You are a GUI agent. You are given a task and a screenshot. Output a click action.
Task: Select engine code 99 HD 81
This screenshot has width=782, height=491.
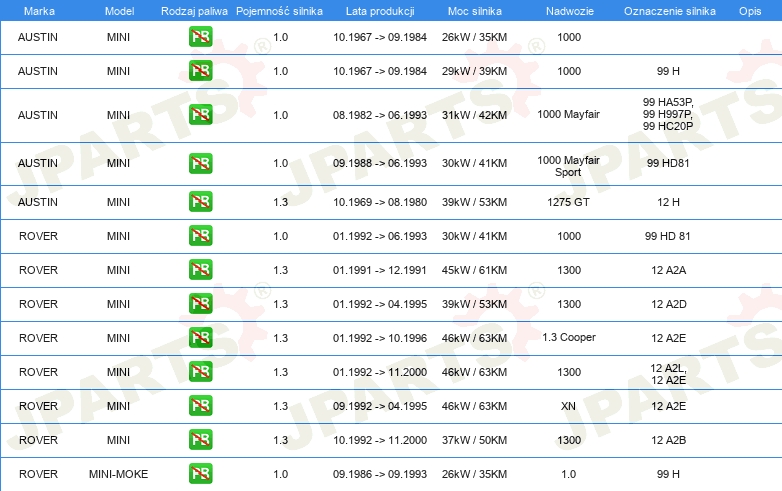coord(668,236)
